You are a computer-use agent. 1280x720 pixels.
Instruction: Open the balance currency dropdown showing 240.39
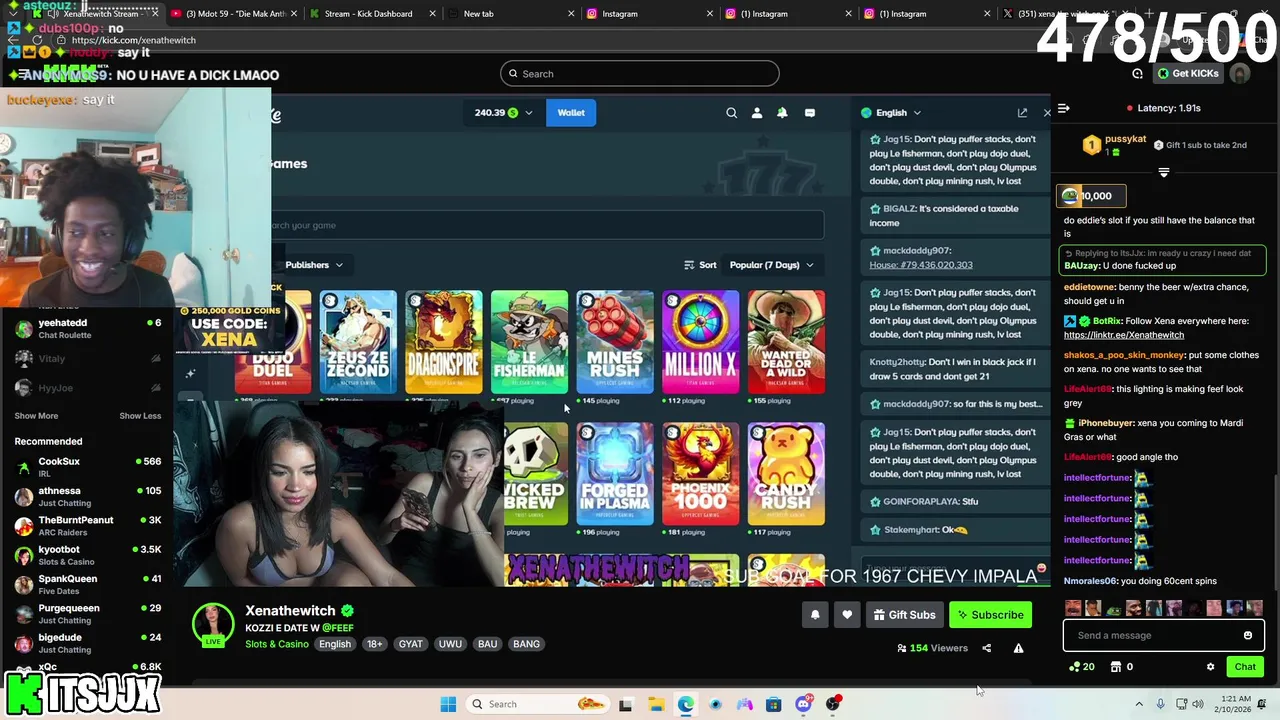(x=504, y=113)
